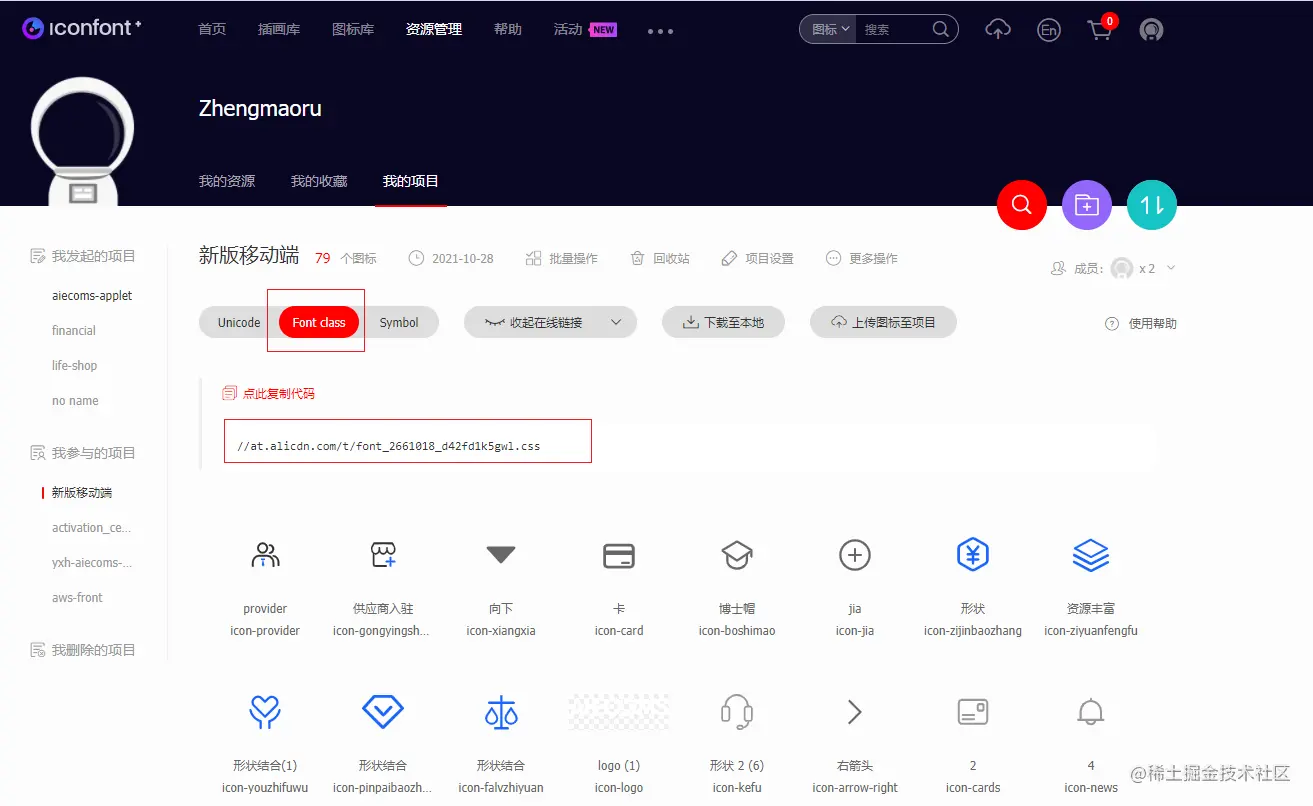This screenshot has height=806, width=1313.
Task: Focus the header search input field
Action: point(894,29)
